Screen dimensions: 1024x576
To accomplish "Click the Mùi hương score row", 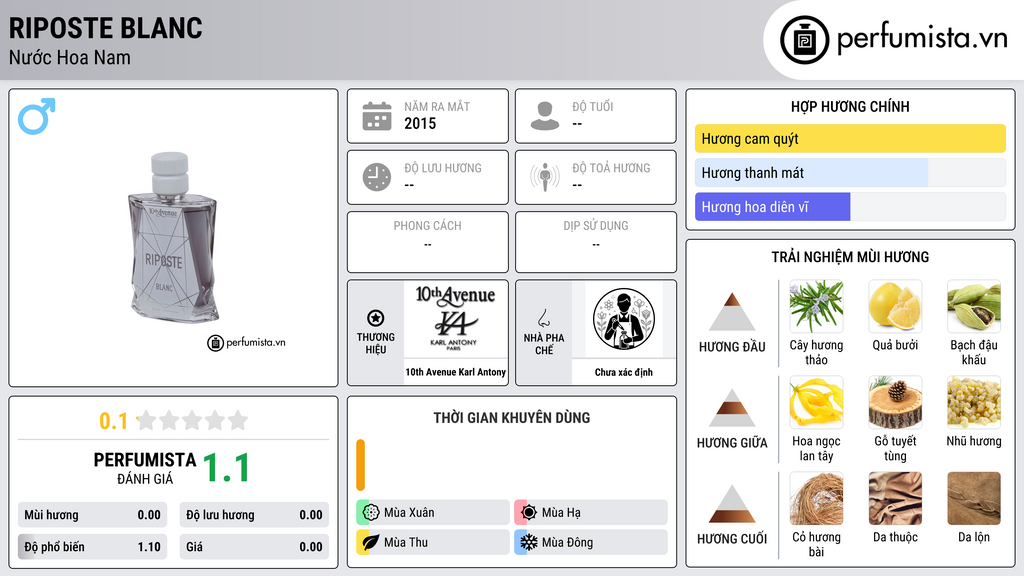I will 92,515.
